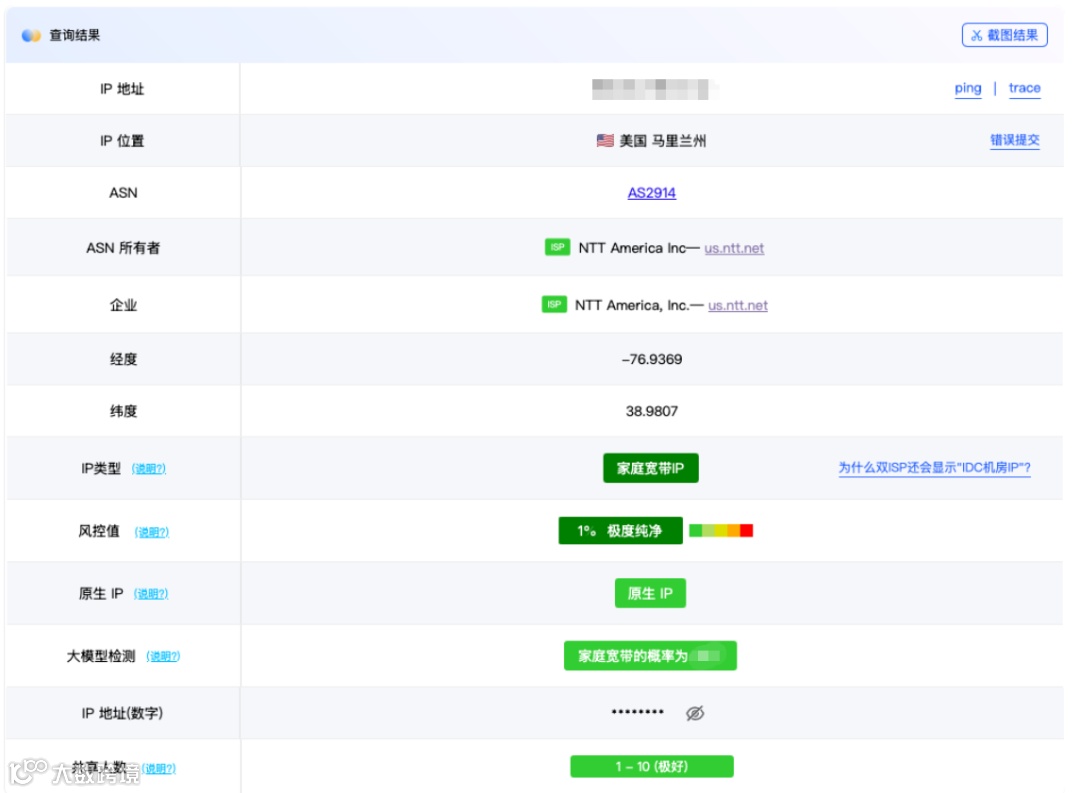Image resolution: width=1080 pixels, height=793 pixels.
Task: Click the 经度 row label
Action: point(123,359)
